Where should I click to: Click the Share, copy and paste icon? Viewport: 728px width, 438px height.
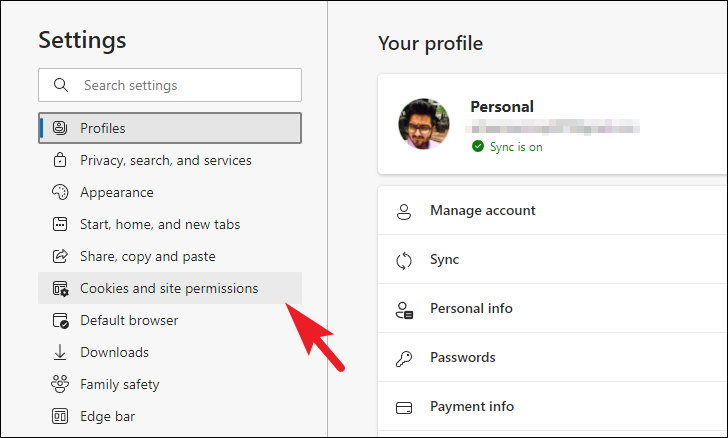(x=60, y=256)
